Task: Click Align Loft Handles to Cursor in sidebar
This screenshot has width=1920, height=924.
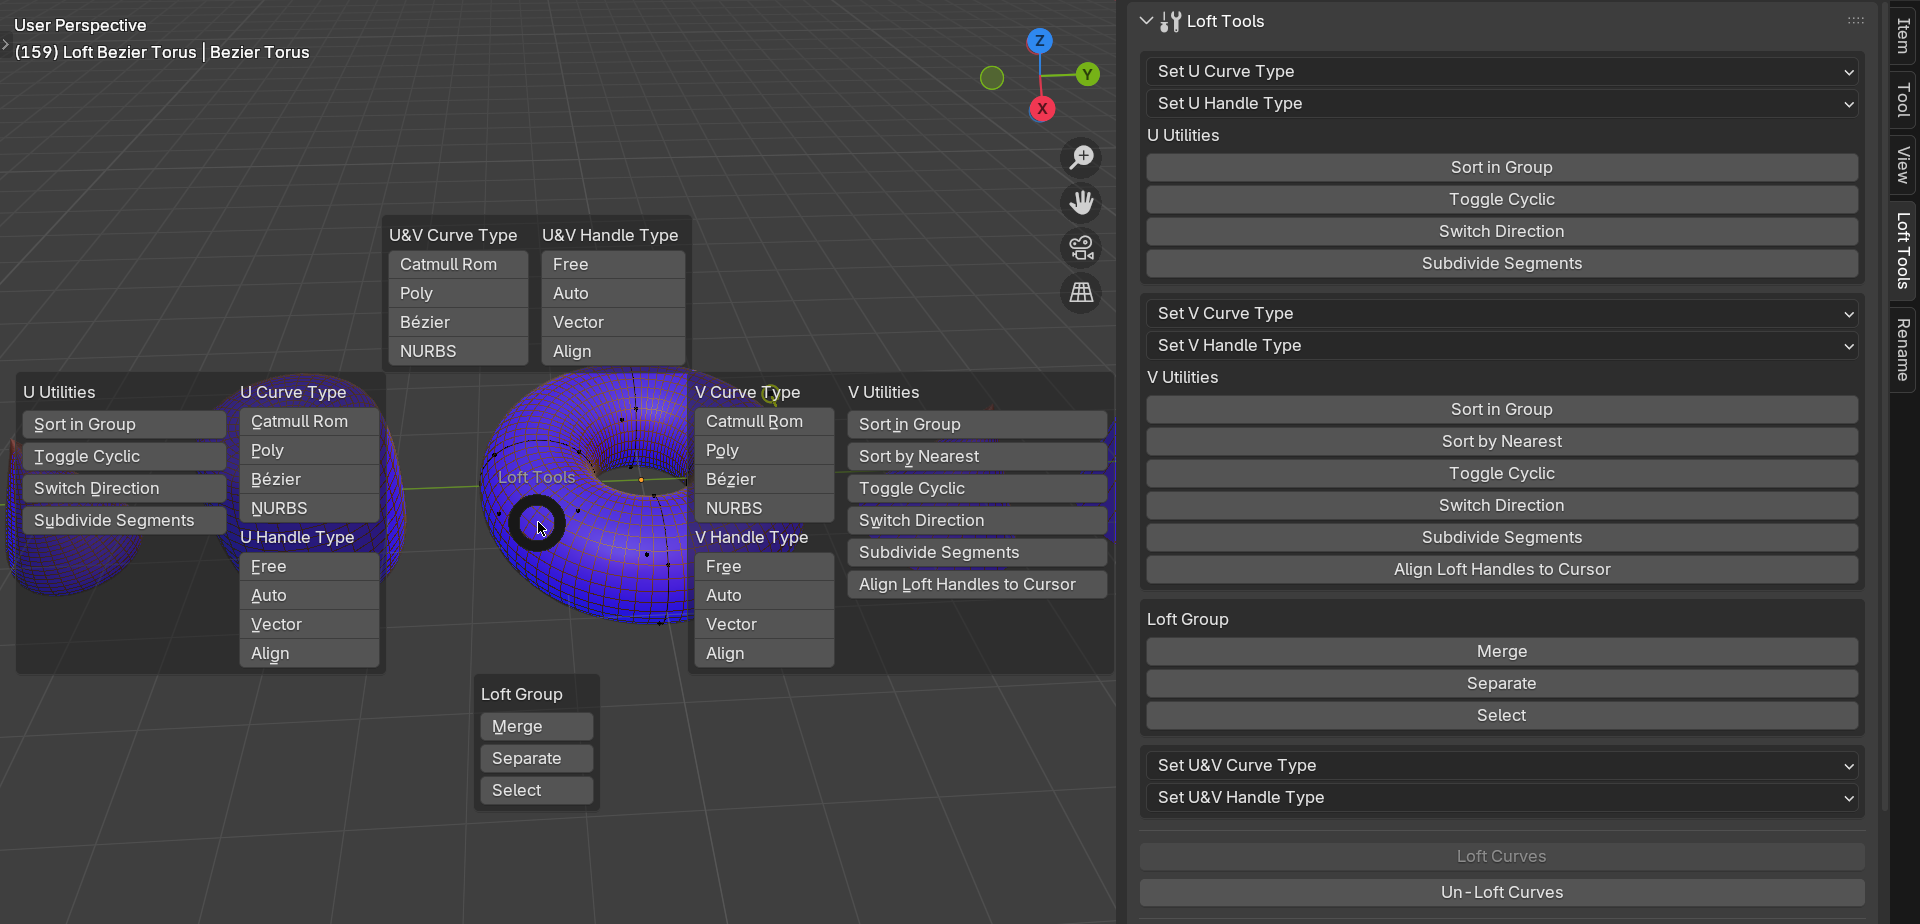Action: point(1502,569)
